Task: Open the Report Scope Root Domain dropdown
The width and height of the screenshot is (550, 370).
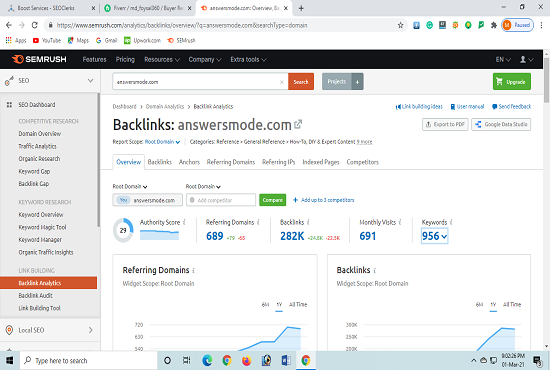Action: pos(162,142)
